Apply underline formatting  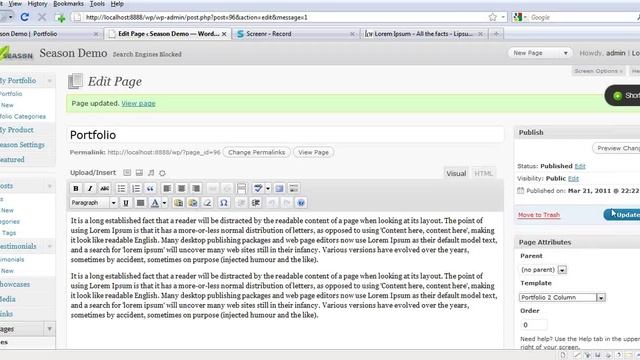click(126, 203)
